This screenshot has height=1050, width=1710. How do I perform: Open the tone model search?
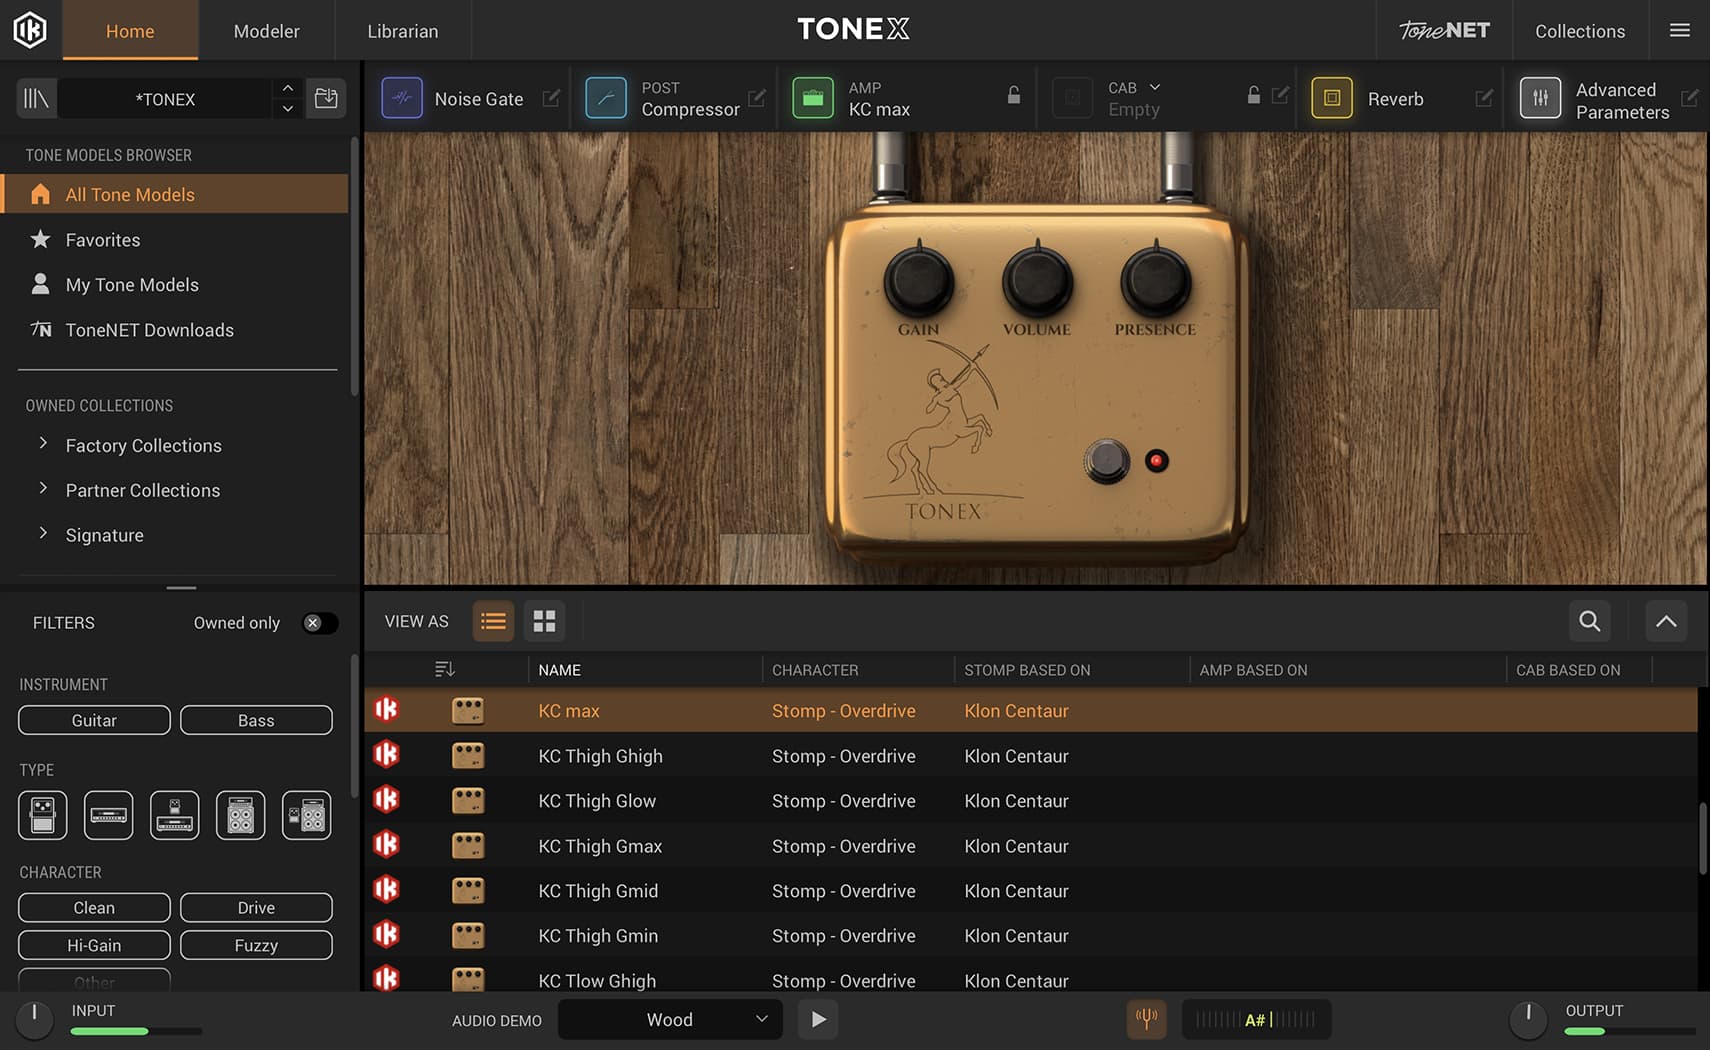(x=1589, y=621)
